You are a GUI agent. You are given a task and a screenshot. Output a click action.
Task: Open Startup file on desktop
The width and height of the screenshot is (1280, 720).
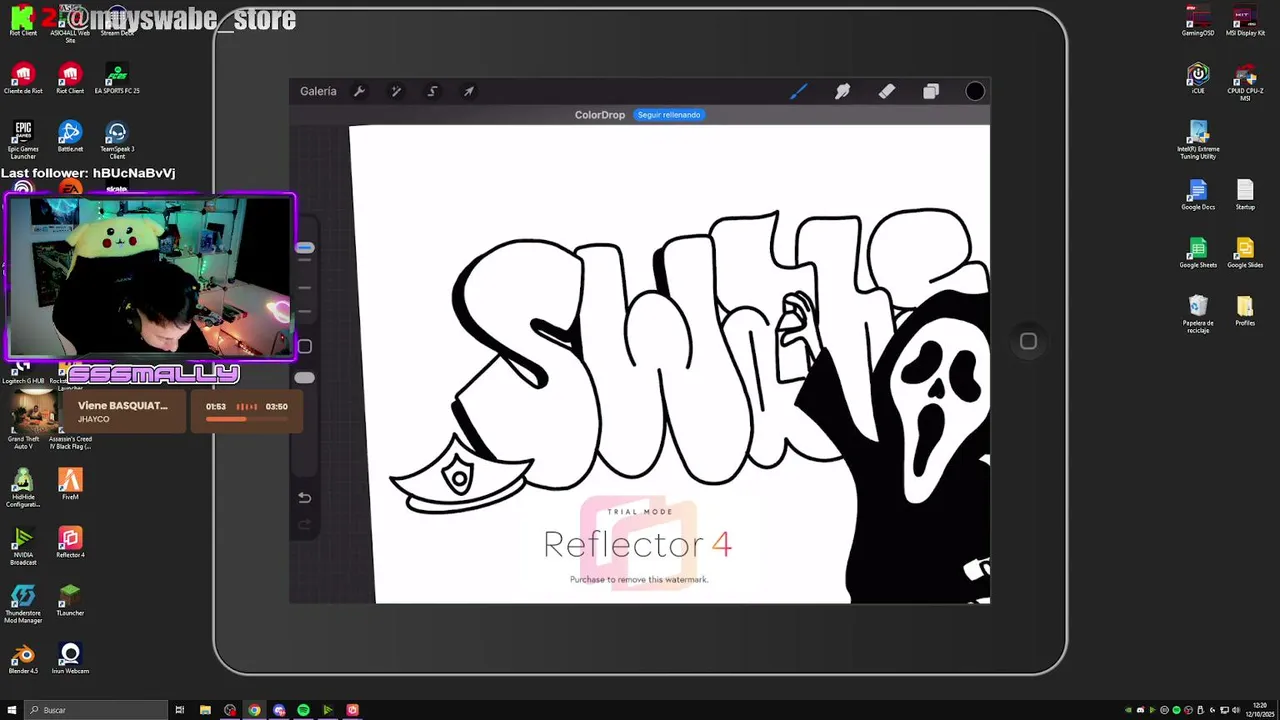pos(1245,195)
